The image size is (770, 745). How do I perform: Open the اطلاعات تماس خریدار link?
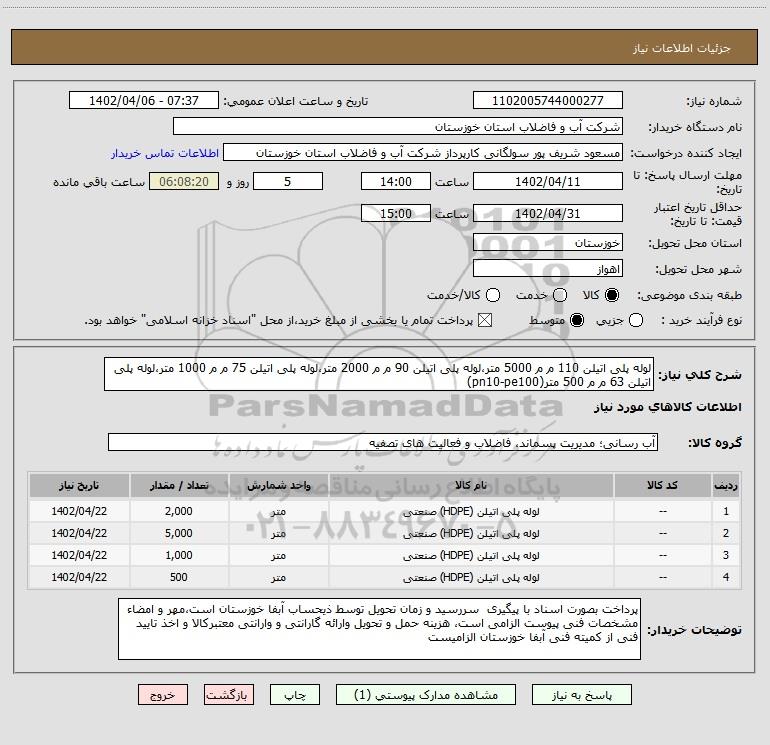165,153
